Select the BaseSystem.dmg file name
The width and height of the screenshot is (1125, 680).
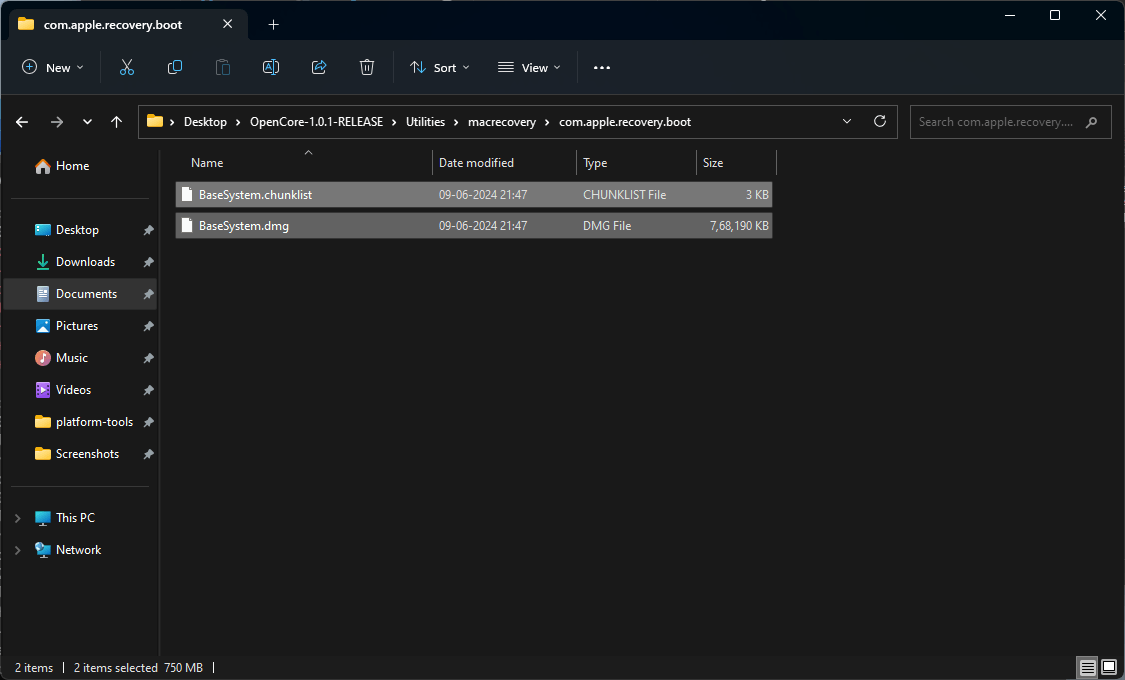coord(244,225)
